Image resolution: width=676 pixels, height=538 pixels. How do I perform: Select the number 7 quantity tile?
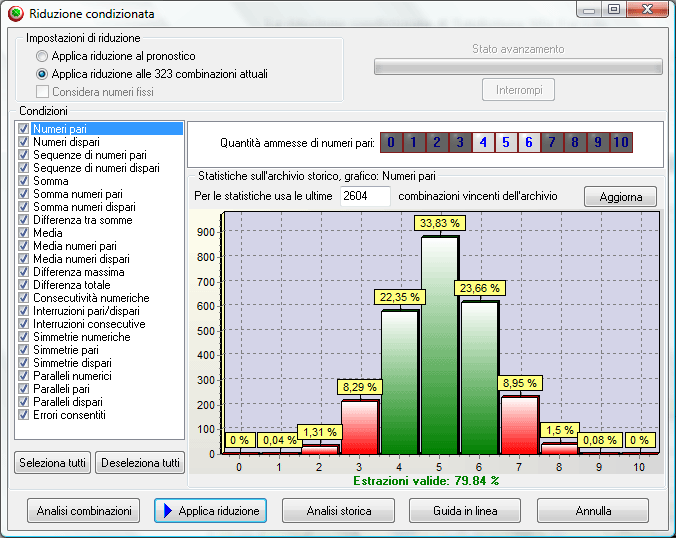click(552, 142)
